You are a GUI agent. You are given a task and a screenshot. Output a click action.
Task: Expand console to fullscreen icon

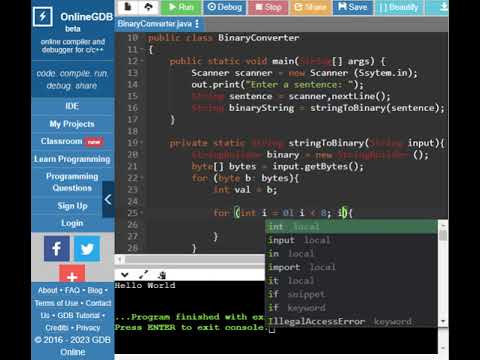pyautogui.click(x=144, y=275)
